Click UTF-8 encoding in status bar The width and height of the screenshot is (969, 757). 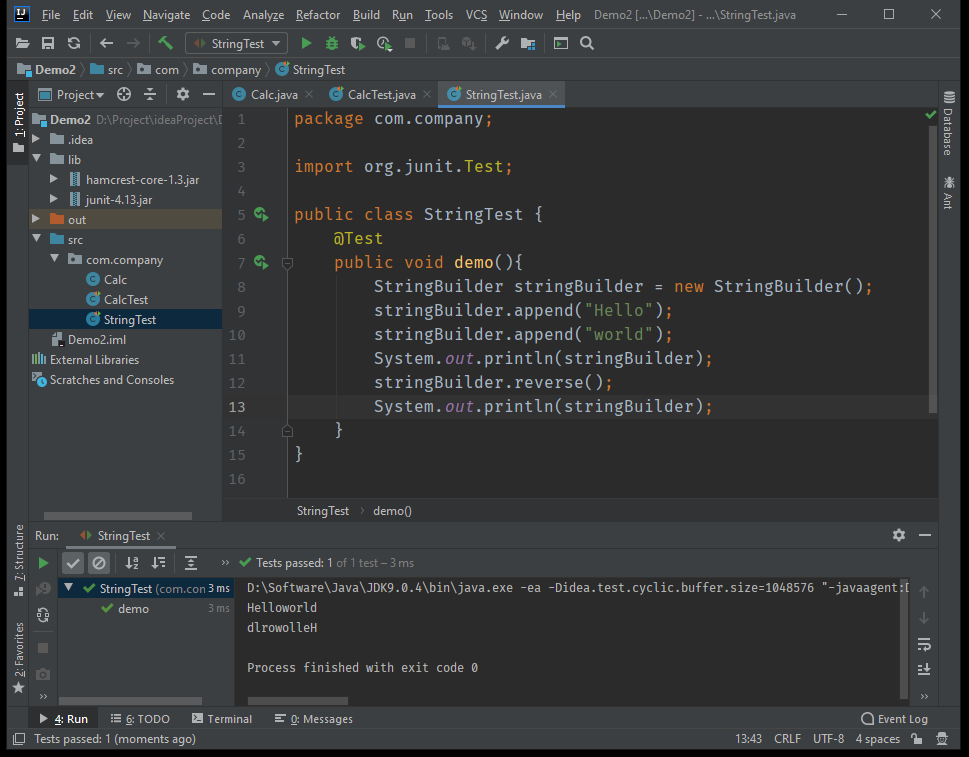click(x=828, y=738)
